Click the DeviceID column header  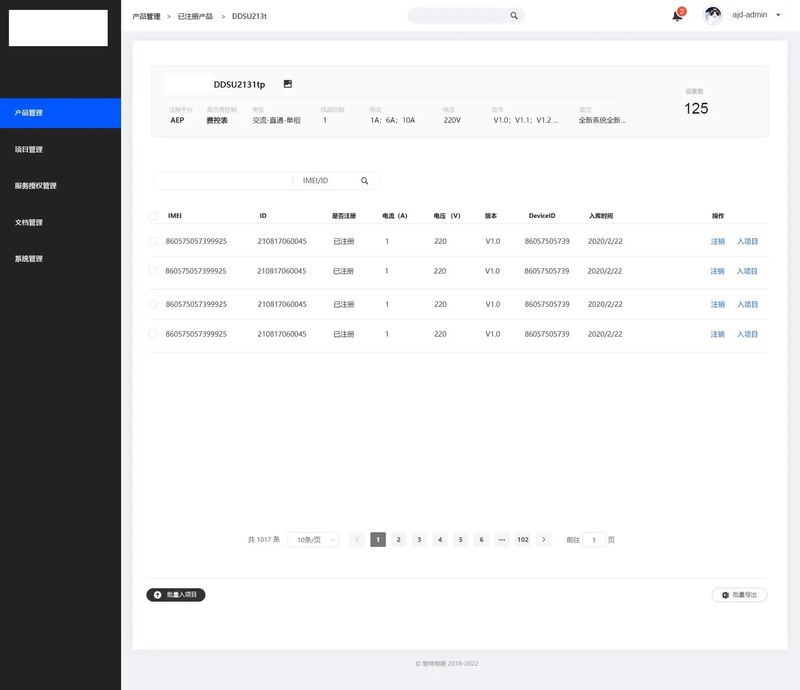[542, 216]
